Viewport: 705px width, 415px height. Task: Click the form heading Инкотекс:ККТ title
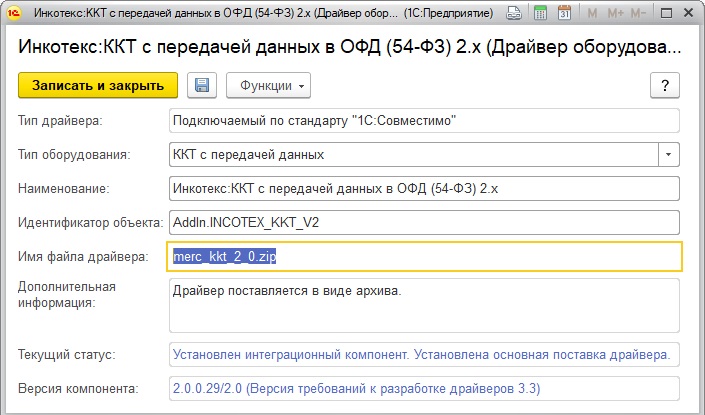pos(349,47)
